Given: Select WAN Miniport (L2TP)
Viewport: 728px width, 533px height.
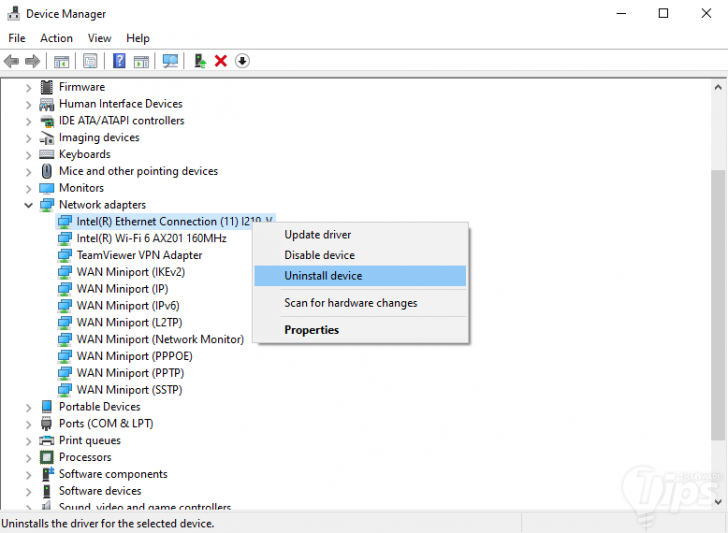Looking at the screenshot, I should point(129,323).
